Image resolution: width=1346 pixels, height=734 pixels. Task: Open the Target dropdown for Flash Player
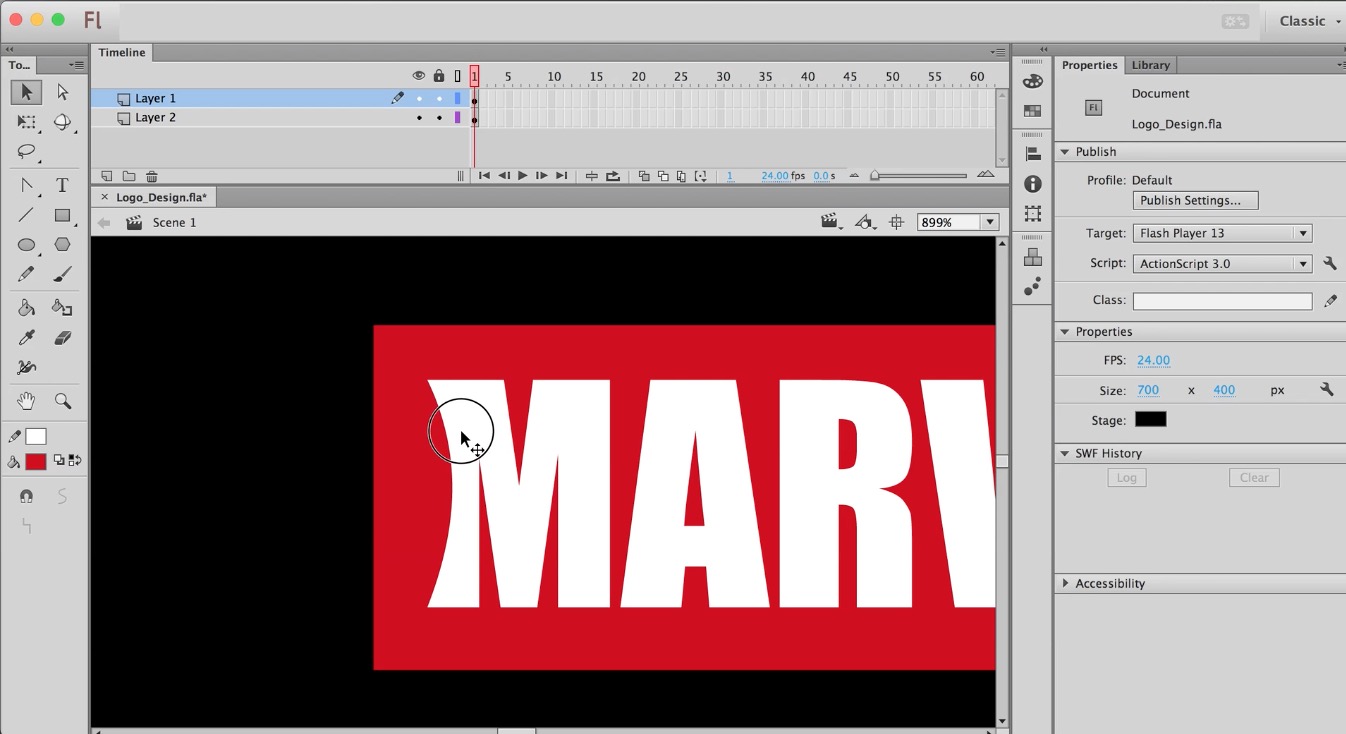coord(1303,232)
